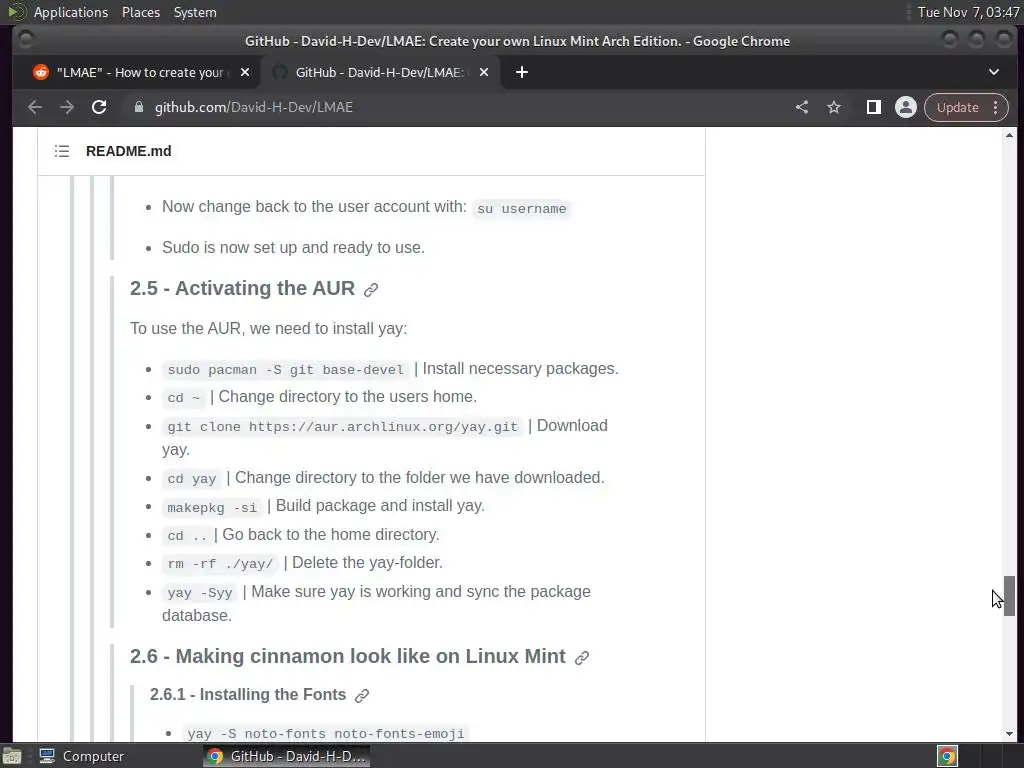Share this page via share icon

(802, 107)
